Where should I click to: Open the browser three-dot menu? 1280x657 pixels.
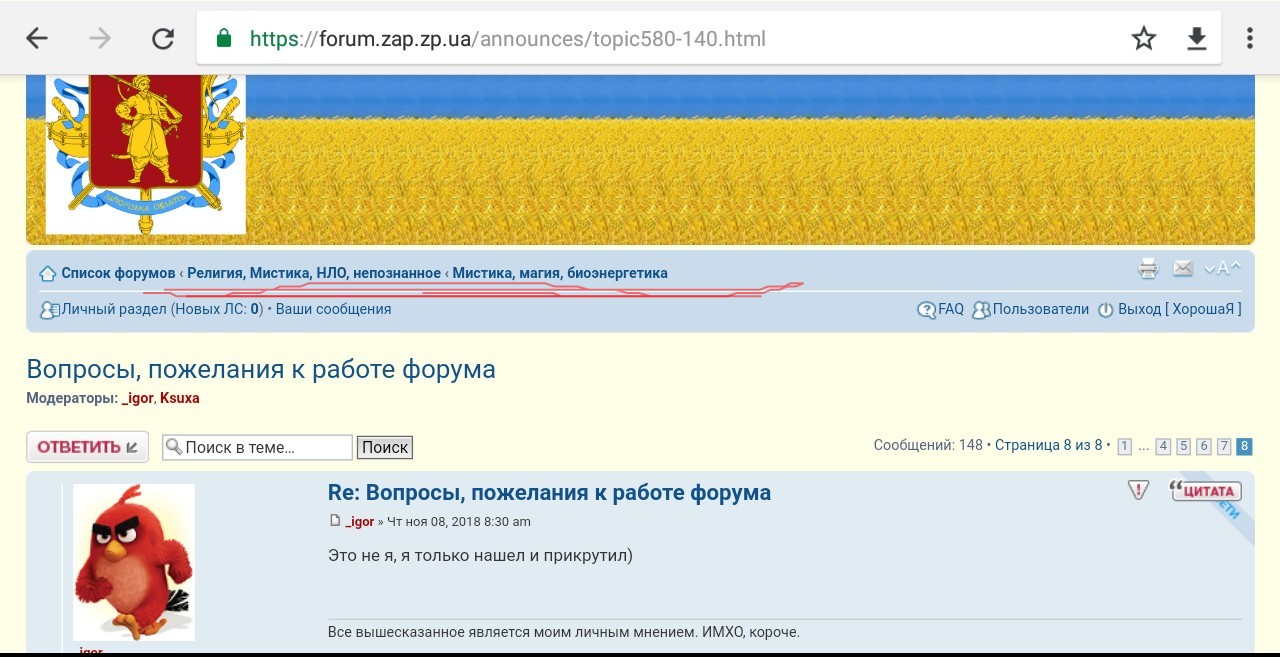click(x=1250, y=39)
